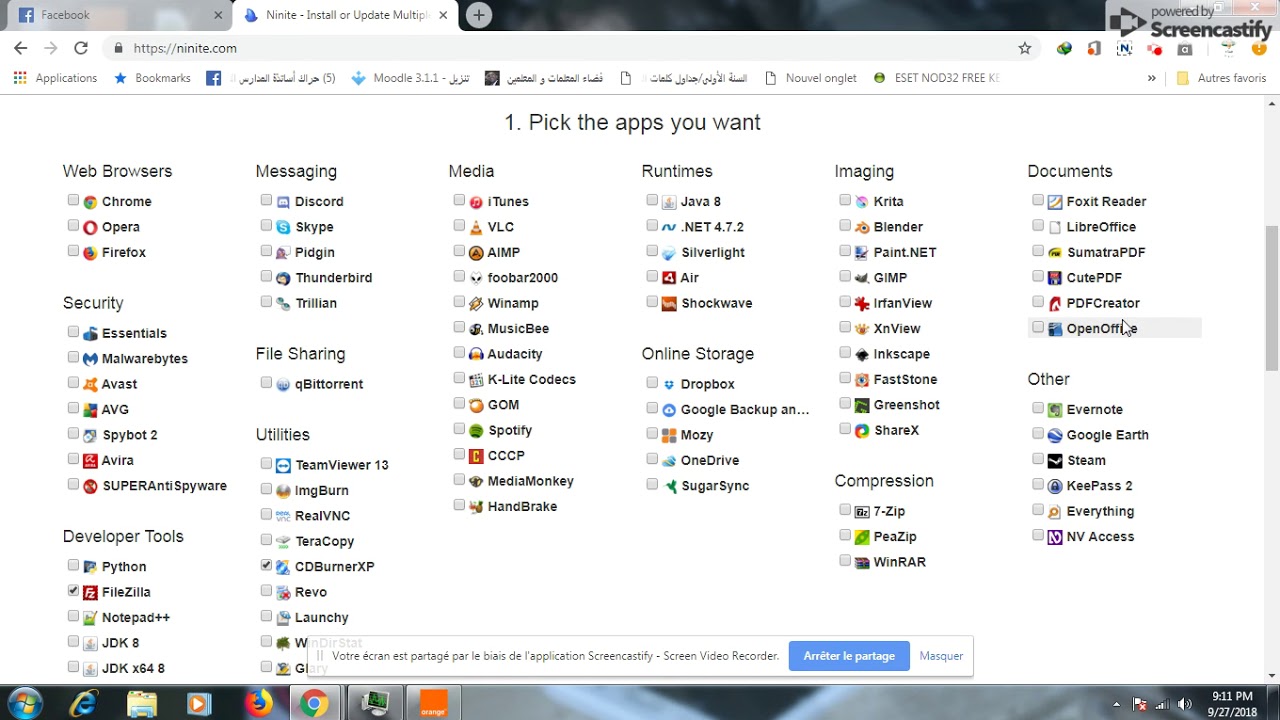This screenshot has width=1280, height=720.
Task: Reload the Ninite page
Action: pyautogui.click(x=81, y=48)
